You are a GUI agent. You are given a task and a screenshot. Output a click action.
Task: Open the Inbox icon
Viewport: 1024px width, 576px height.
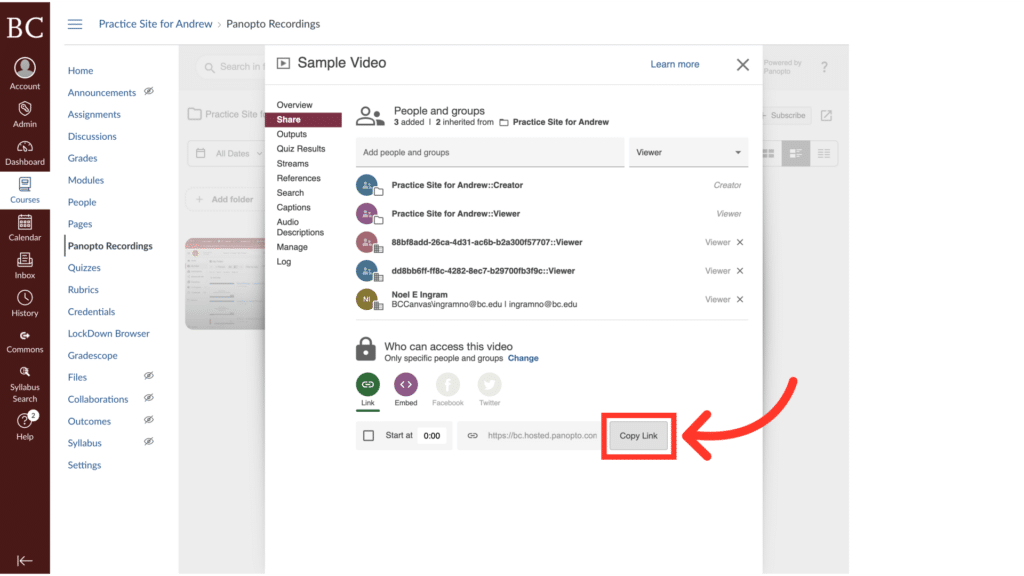click(25, 260)
